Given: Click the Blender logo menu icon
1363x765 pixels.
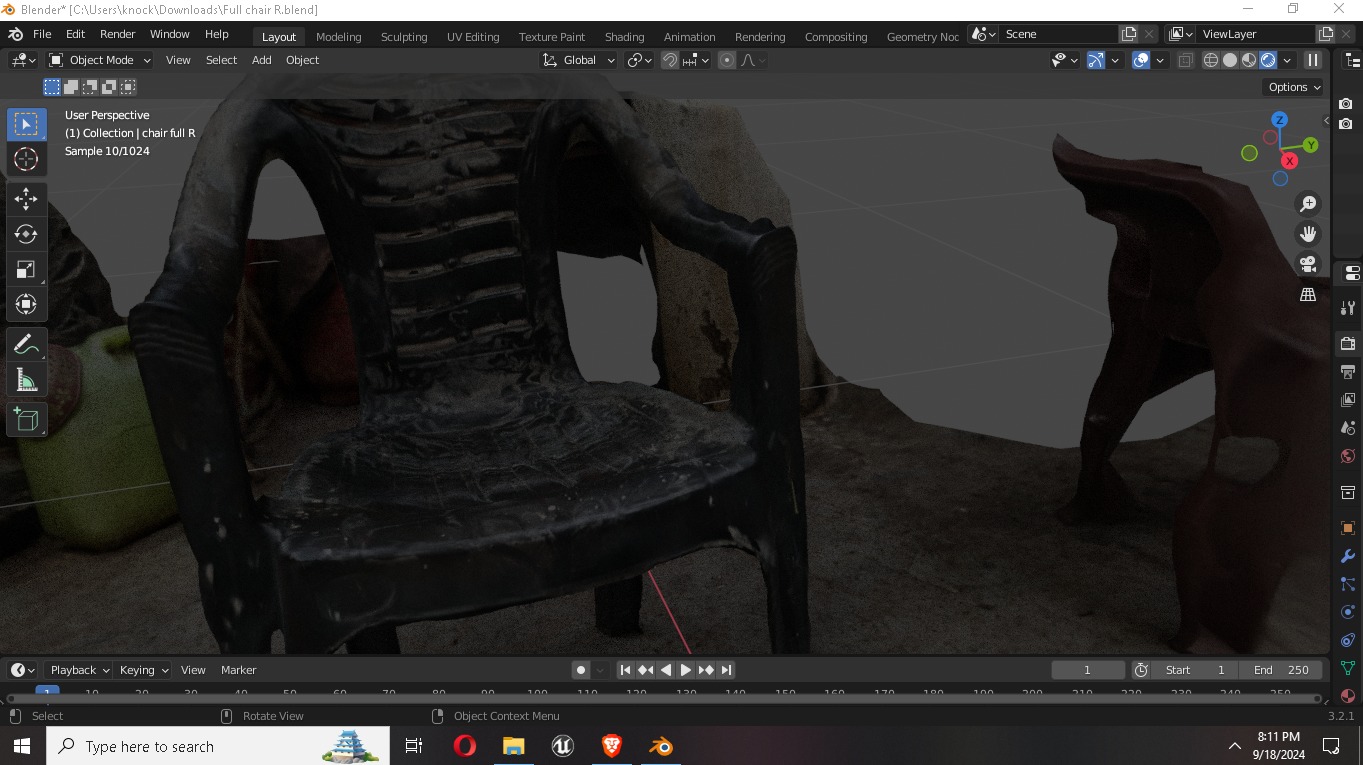Looking at the screenshot, I should (x=15, y=34).
